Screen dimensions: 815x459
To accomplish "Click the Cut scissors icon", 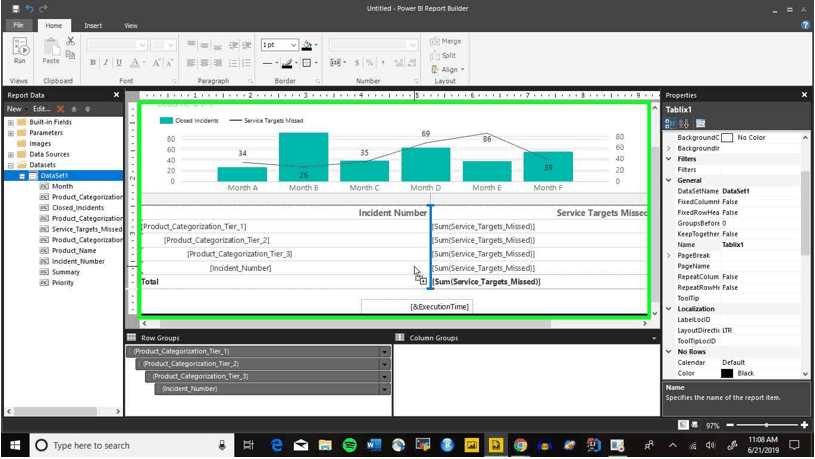I will pos(71,41).
